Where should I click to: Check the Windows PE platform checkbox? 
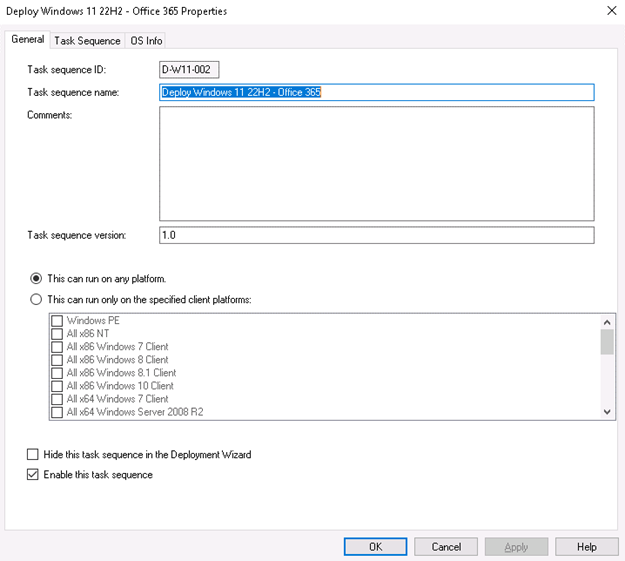pos(57,321)
